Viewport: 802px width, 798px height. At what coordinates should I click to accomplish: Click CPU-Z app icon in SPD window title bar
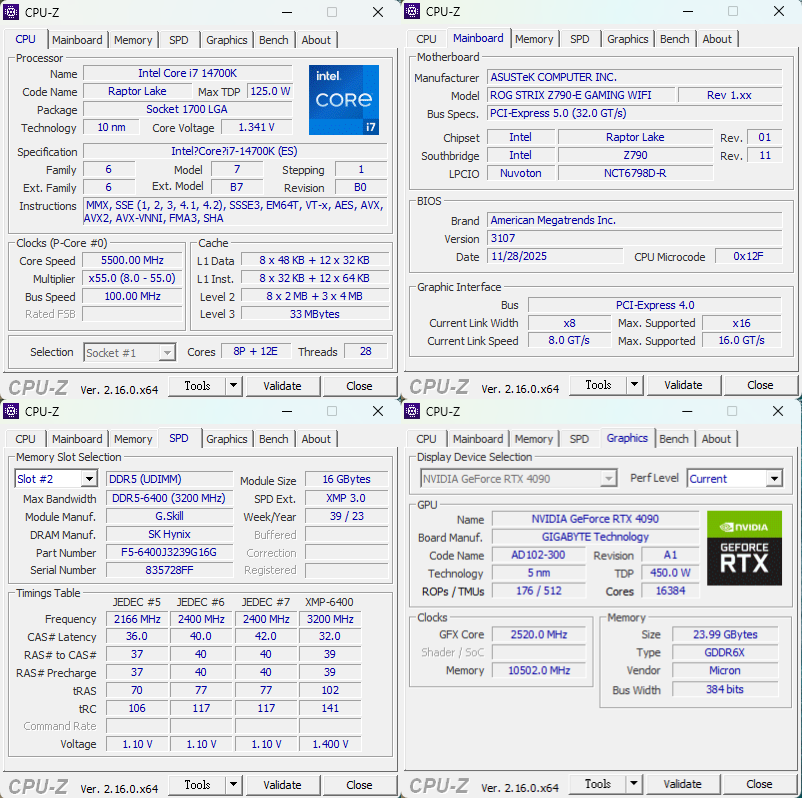click(x=11, y=411)
